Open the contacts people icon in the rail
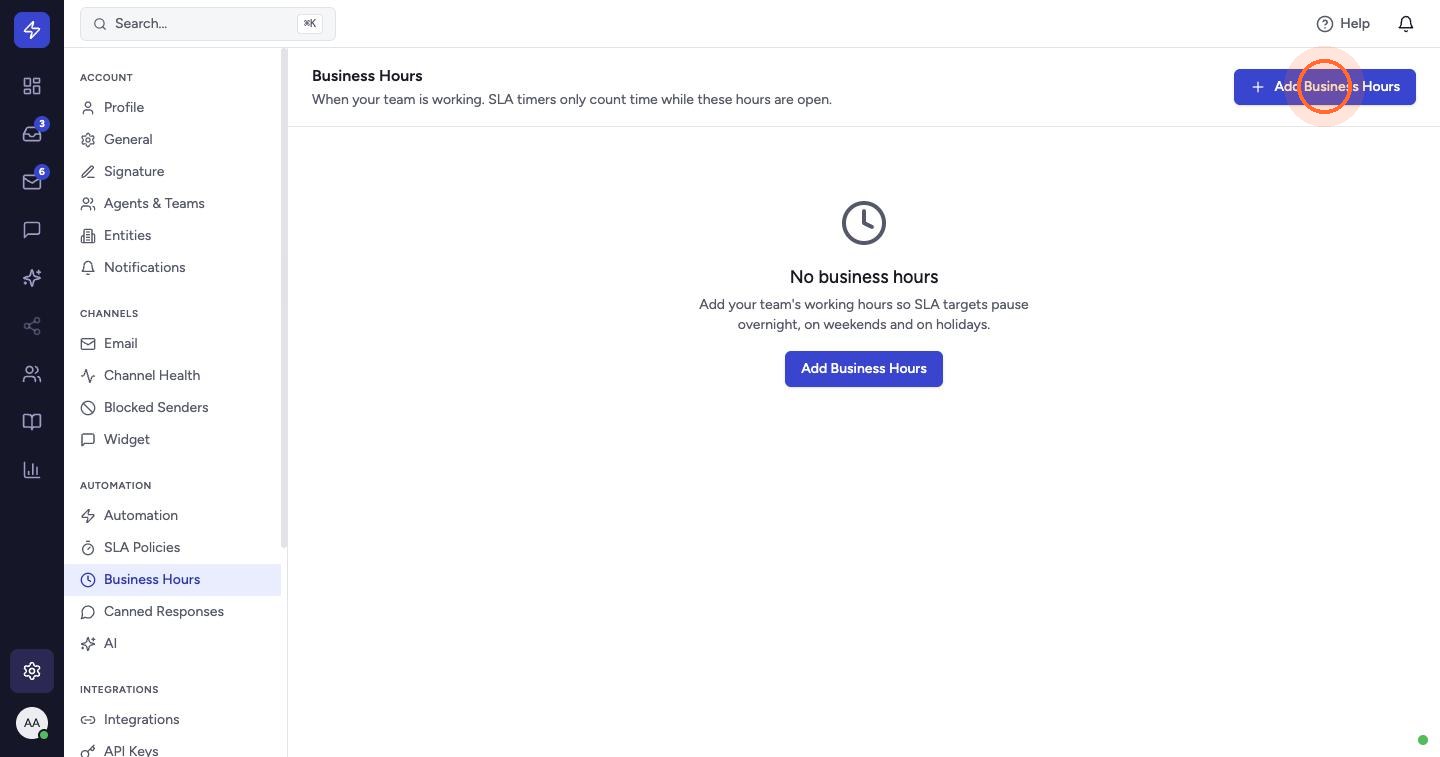The image size is (1440, 757). coord(32,374)
